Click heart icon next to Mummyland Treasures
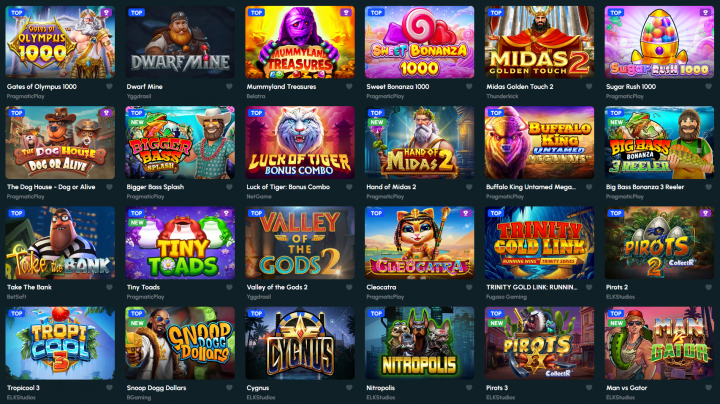 tap(349, 86)
